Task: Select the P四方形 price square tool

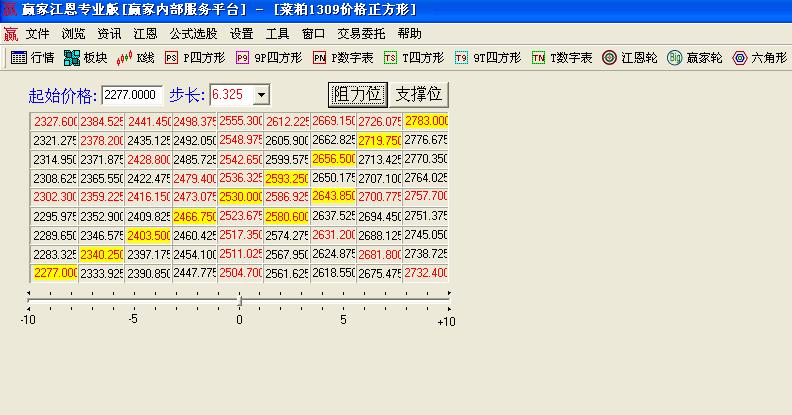Action: pyautogui.click(x=195, y=58)
